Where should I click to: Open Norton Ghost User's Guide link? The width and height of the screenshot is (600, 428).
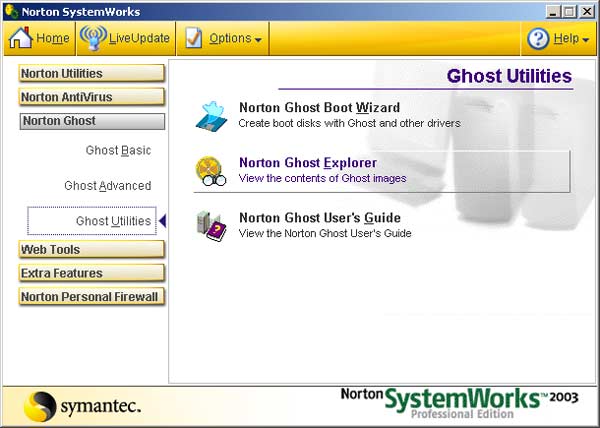pos(320,218)
